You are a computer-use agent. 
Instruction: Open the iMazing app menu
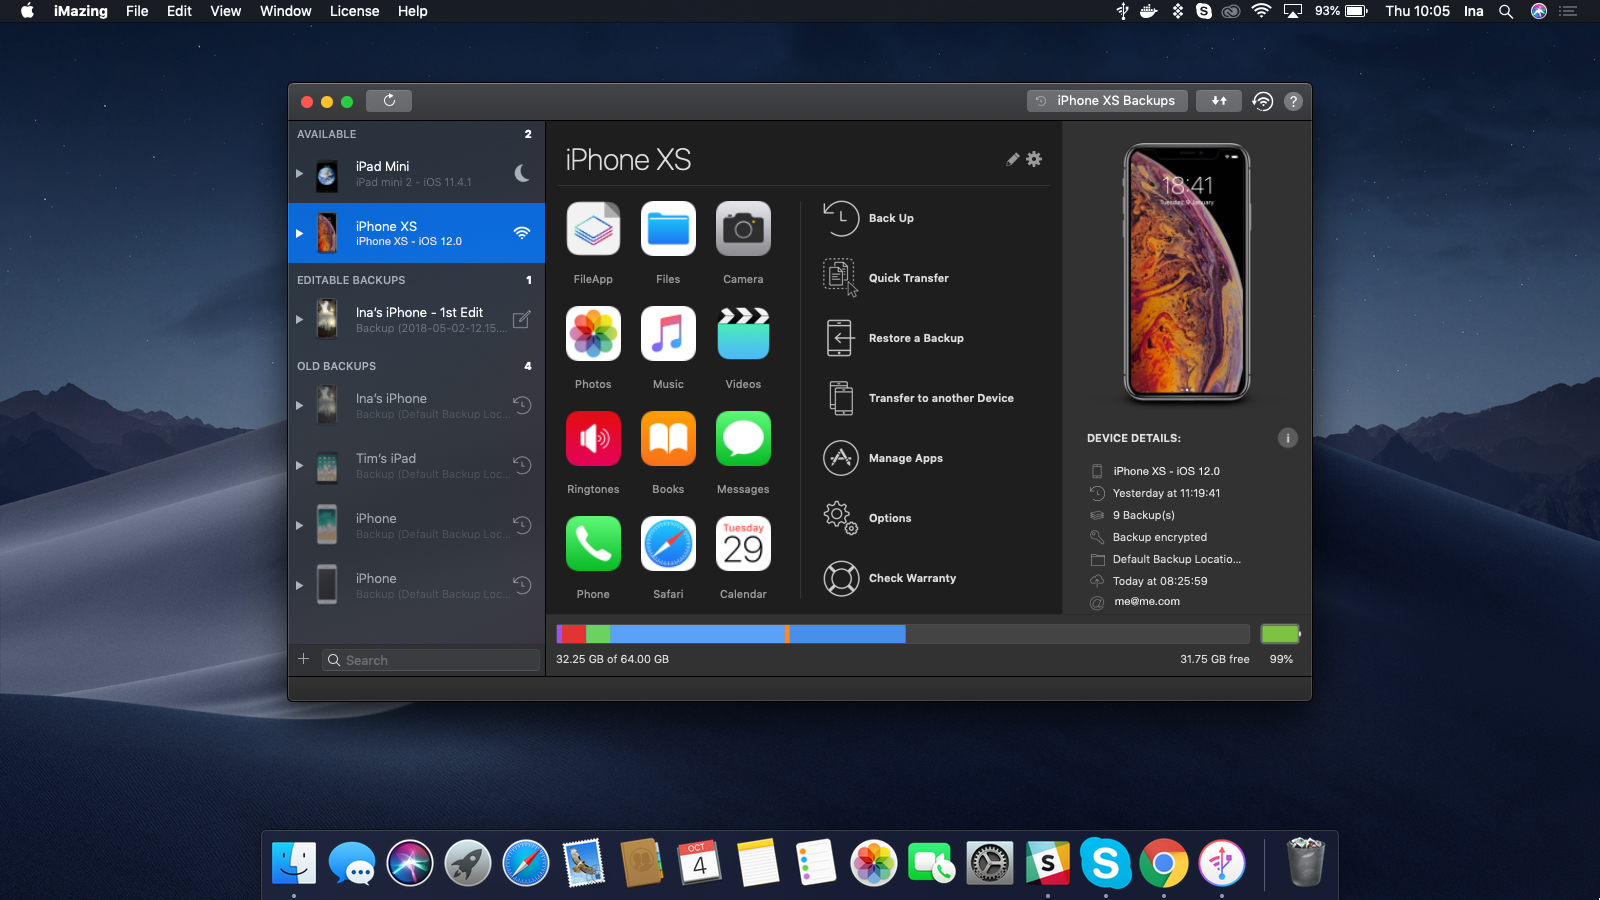pyautogui.click(x=80, y=11)
